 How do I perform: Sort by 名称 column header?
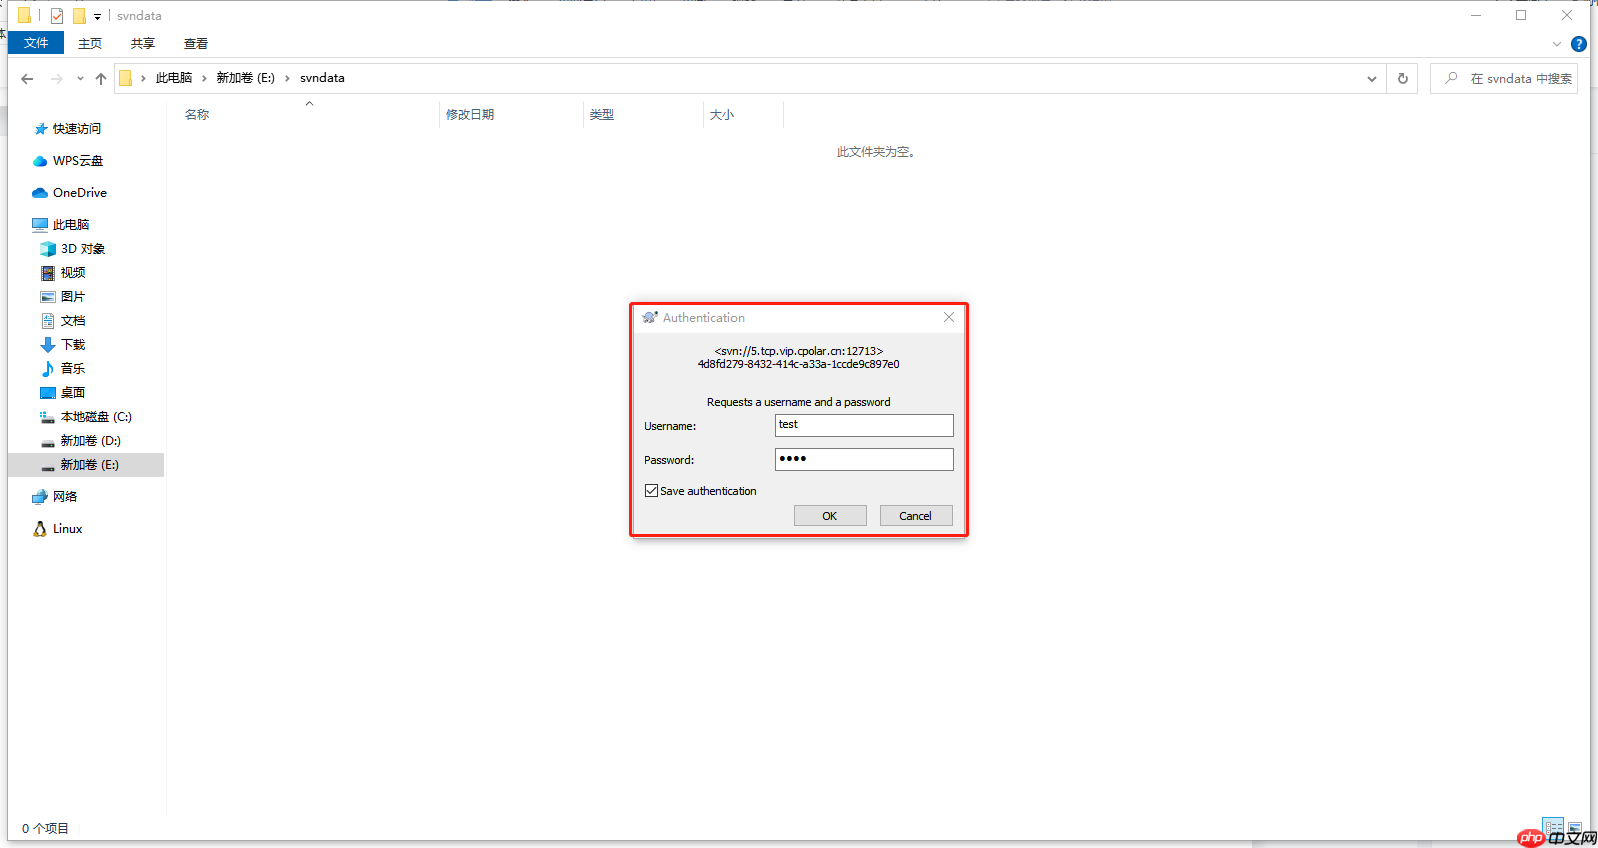[197, 115]
